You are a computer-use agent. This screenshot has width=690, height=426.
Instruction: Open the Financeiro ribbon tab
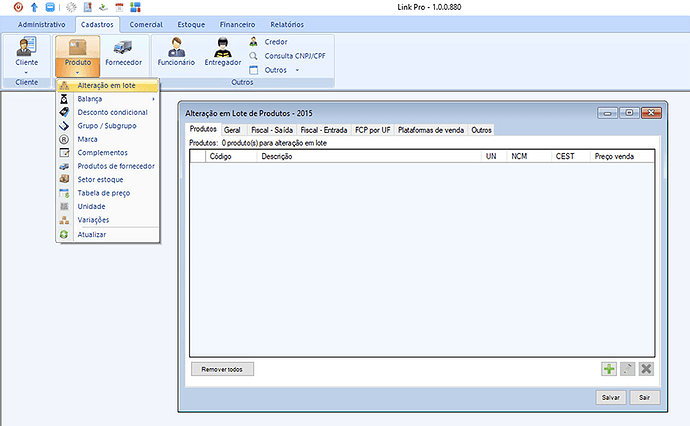pyautogui.click(x=237, y=25)
